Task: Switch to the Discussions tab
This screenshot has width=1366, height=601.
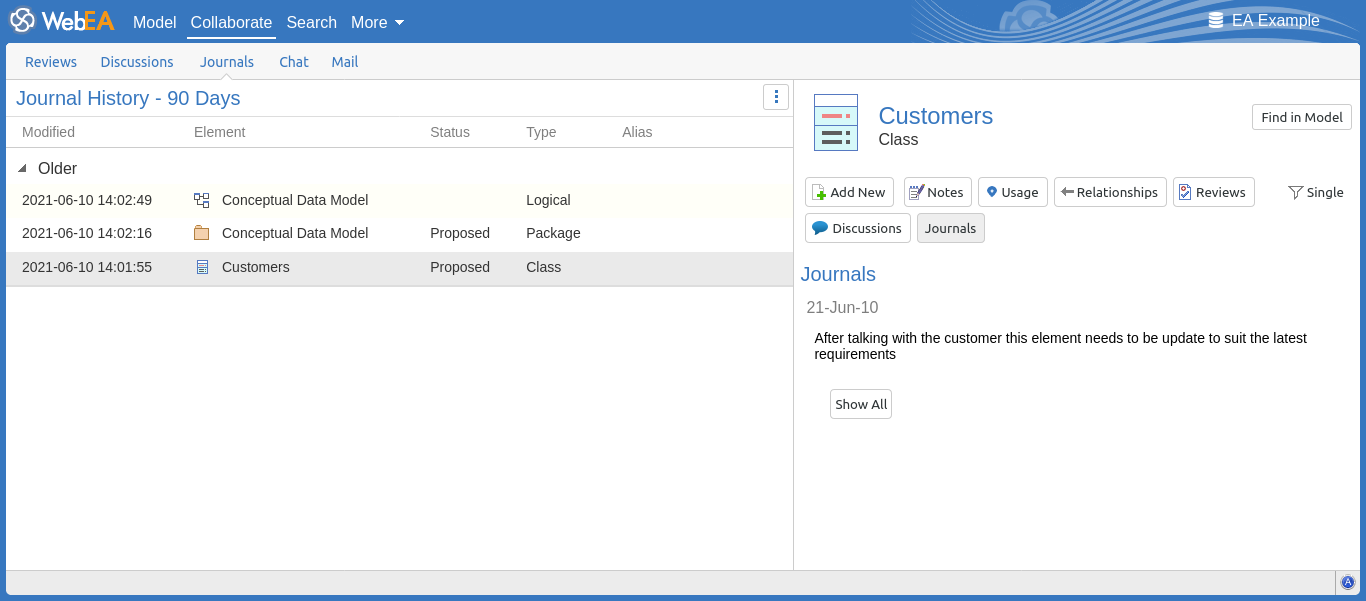Action: (137, 62)
